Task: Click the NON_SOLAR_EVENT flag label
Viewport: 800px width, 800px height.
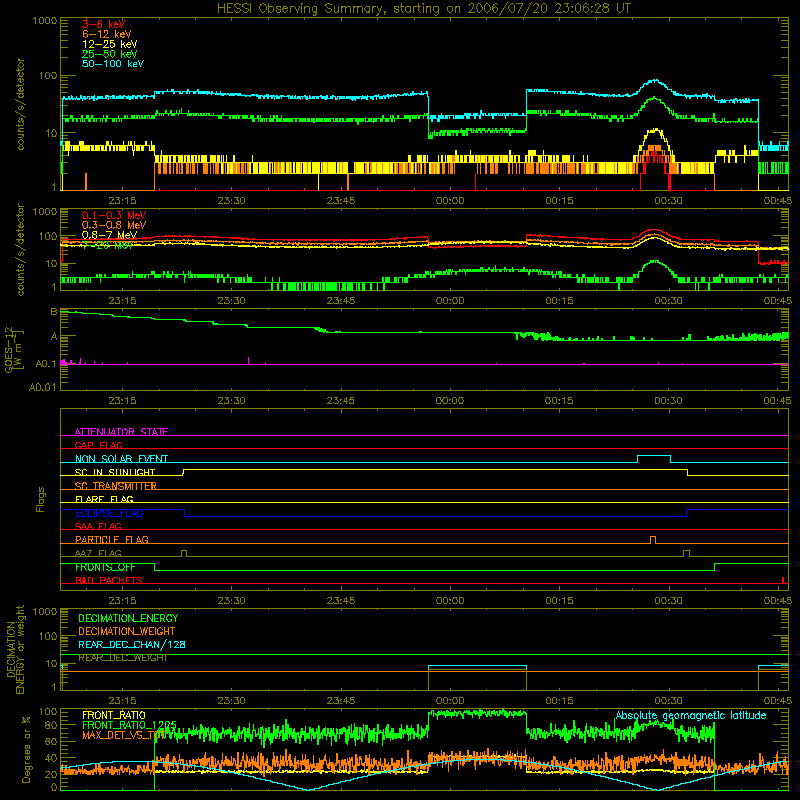Action: pos(121,459)
